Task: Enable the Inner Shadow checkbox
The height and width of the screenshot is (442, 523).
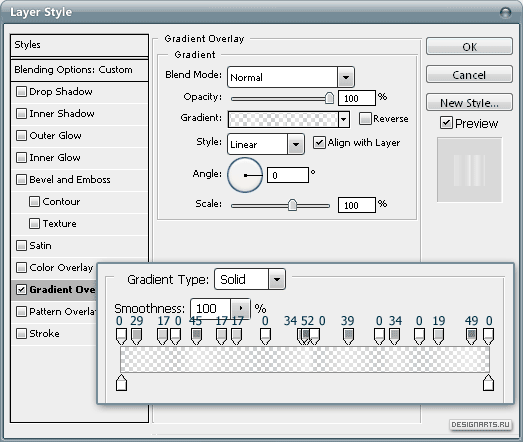Action: pyautogui.click(x=21, y=113)
